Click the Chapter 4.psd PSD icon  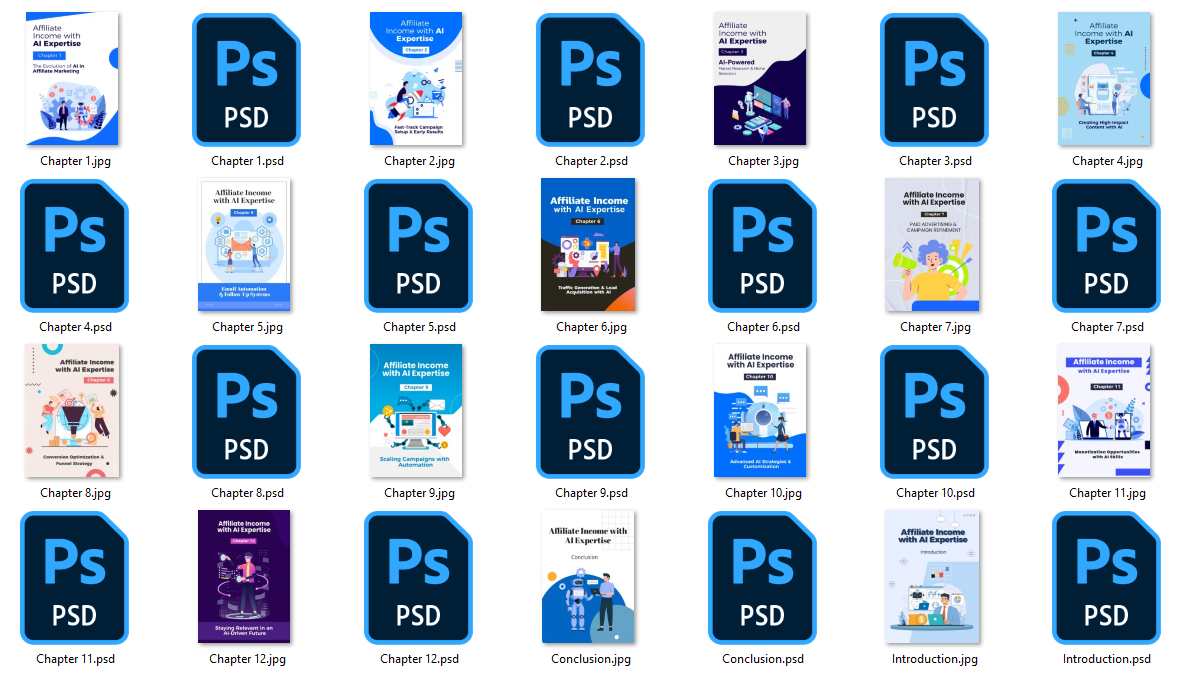click(x=74, y=246)
